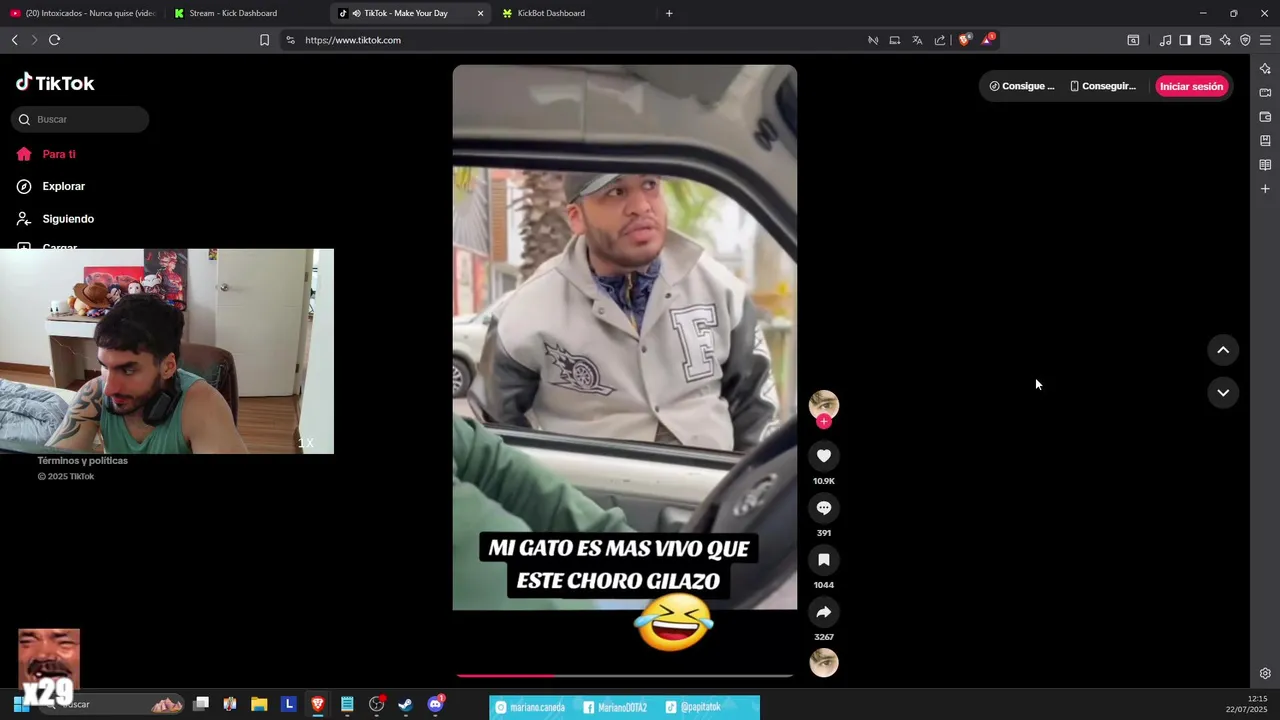
Task: Open the browser hamburger menu
Action: pos(1265,40)
